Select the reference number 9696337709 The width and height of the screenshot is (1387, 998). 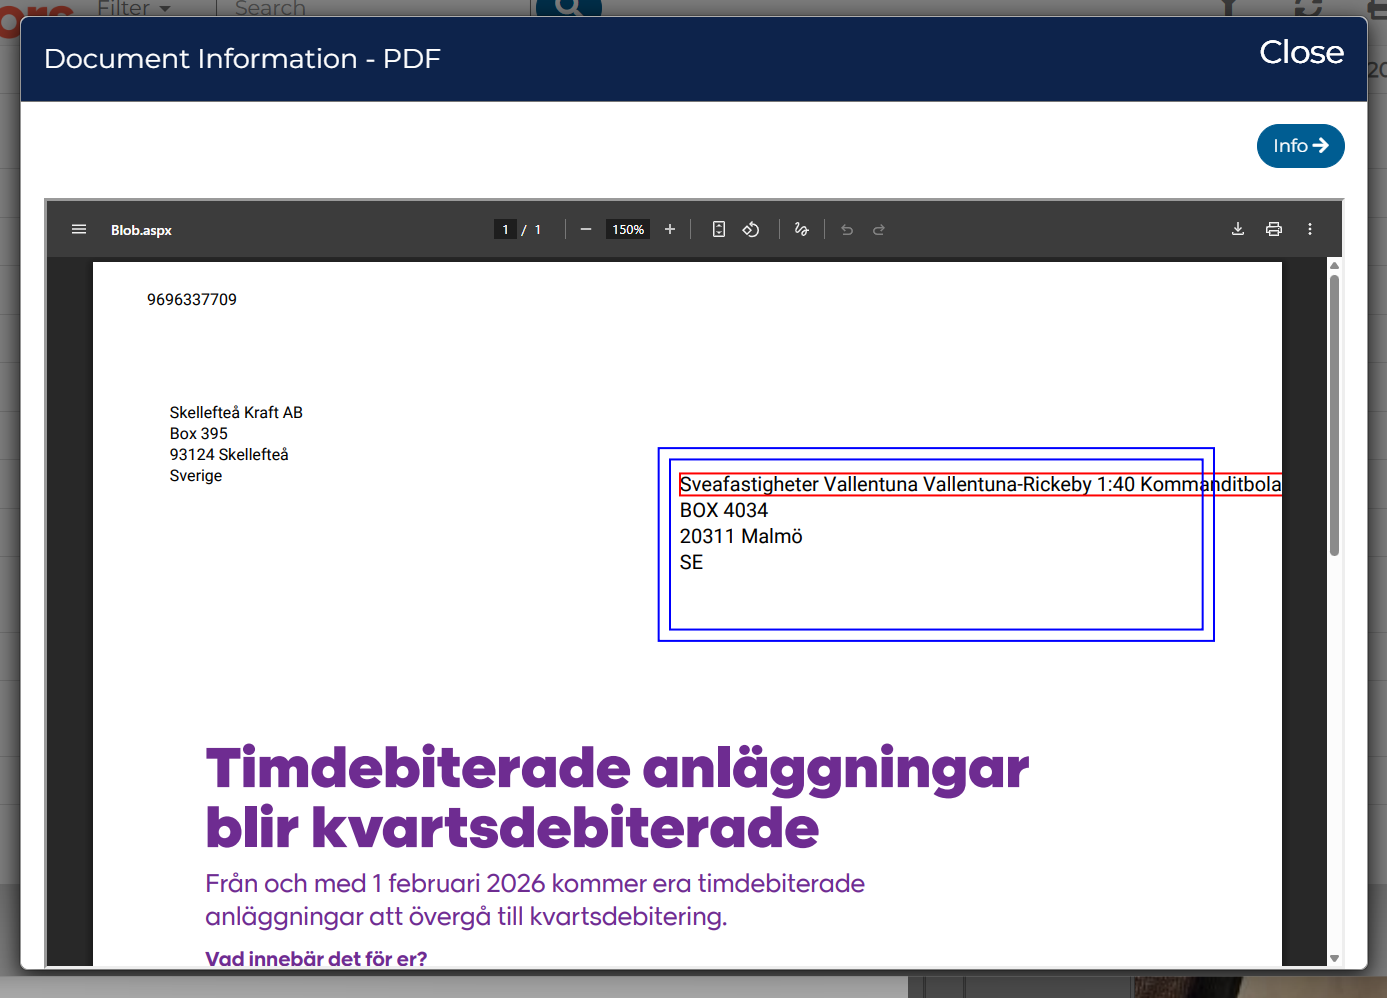click(192, 299)
